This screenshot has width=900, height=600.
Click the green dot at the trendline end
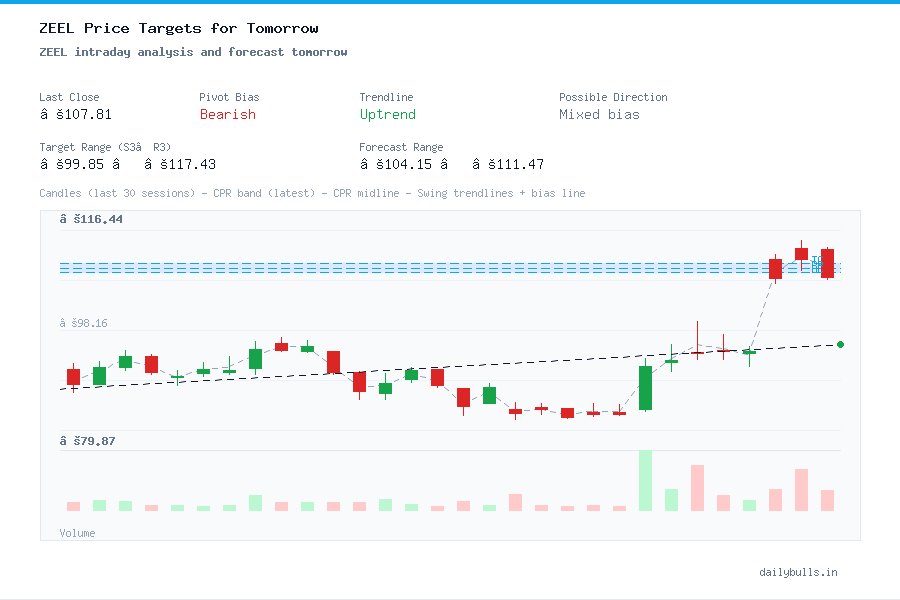[840, 344]
